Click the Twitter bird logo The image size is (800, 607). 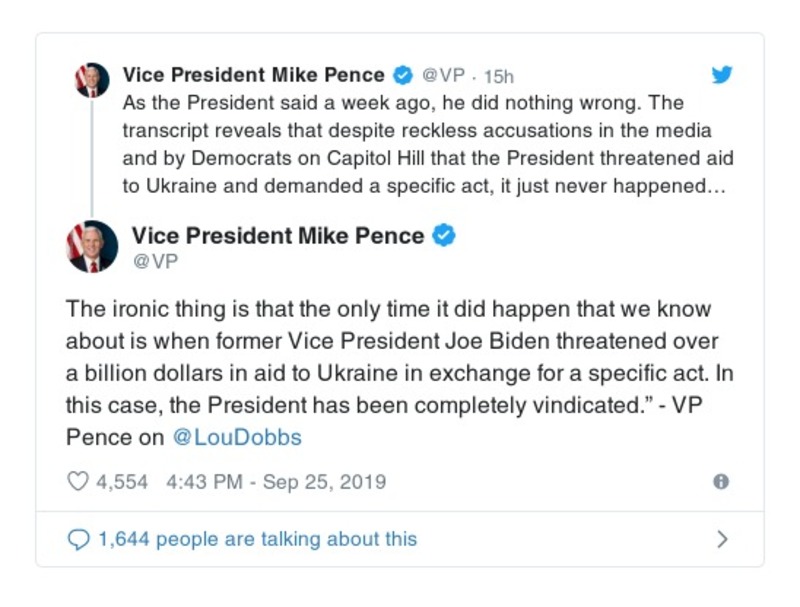coord(722,76)
